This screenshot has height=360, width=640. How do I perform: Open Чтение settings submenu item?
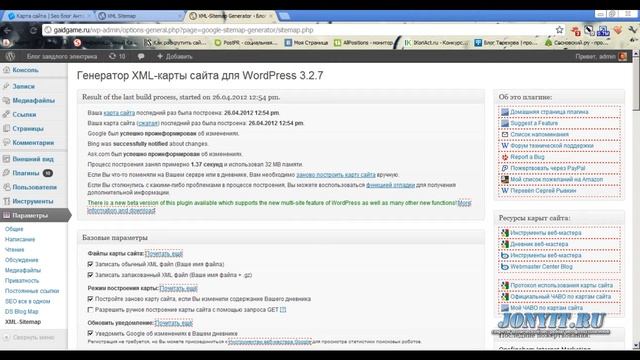[x=15, y=249]
